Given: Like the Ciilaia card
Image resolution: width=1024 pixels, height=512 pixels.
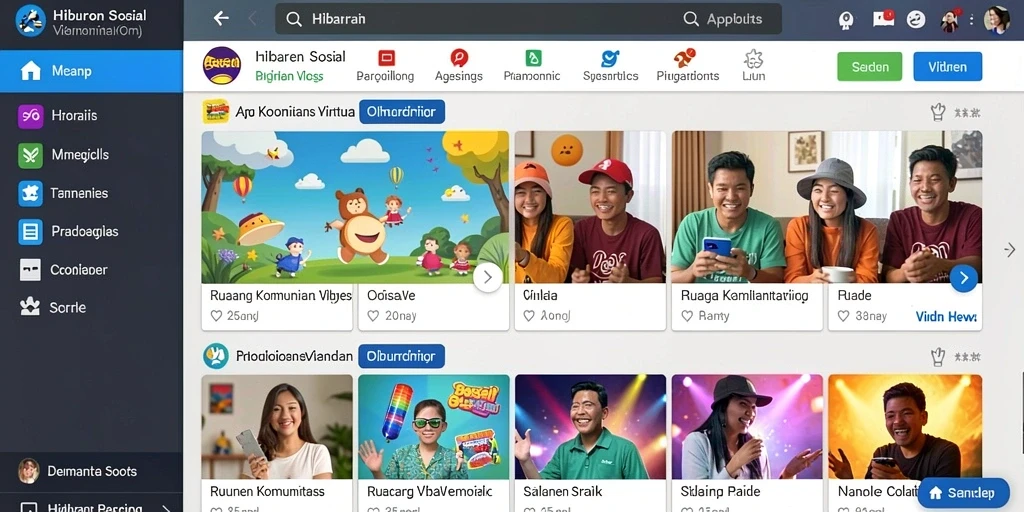Looking at the screenshot, I should 530,316.
